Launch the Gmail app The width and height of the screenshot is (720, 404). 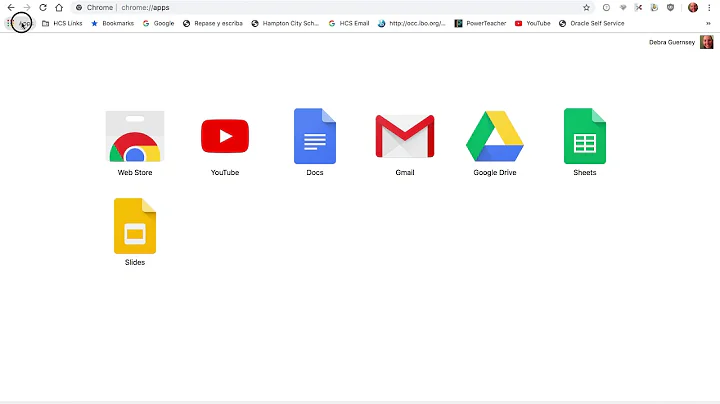click(x=405, y=145)
